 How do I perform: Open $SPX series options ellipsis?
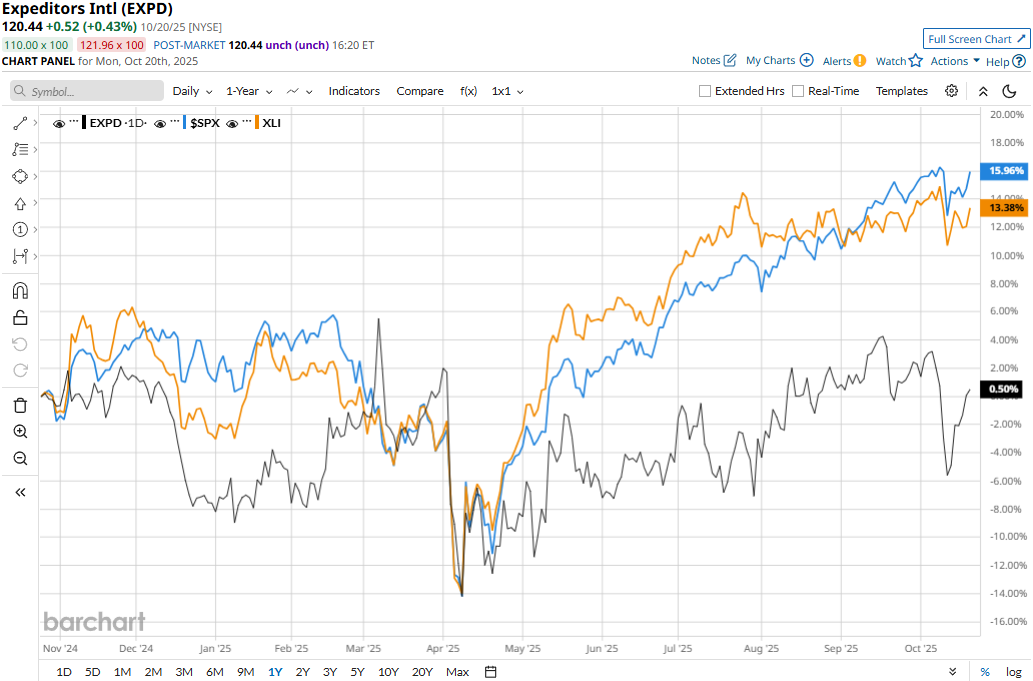coord(175,121)
